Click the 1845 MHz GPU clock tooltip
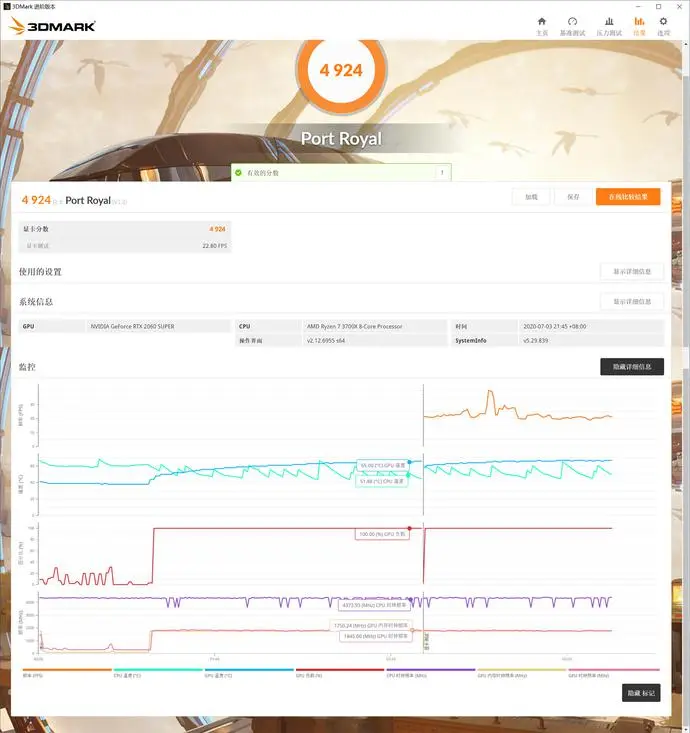This screenshot has width=690, height=733. 376,636
